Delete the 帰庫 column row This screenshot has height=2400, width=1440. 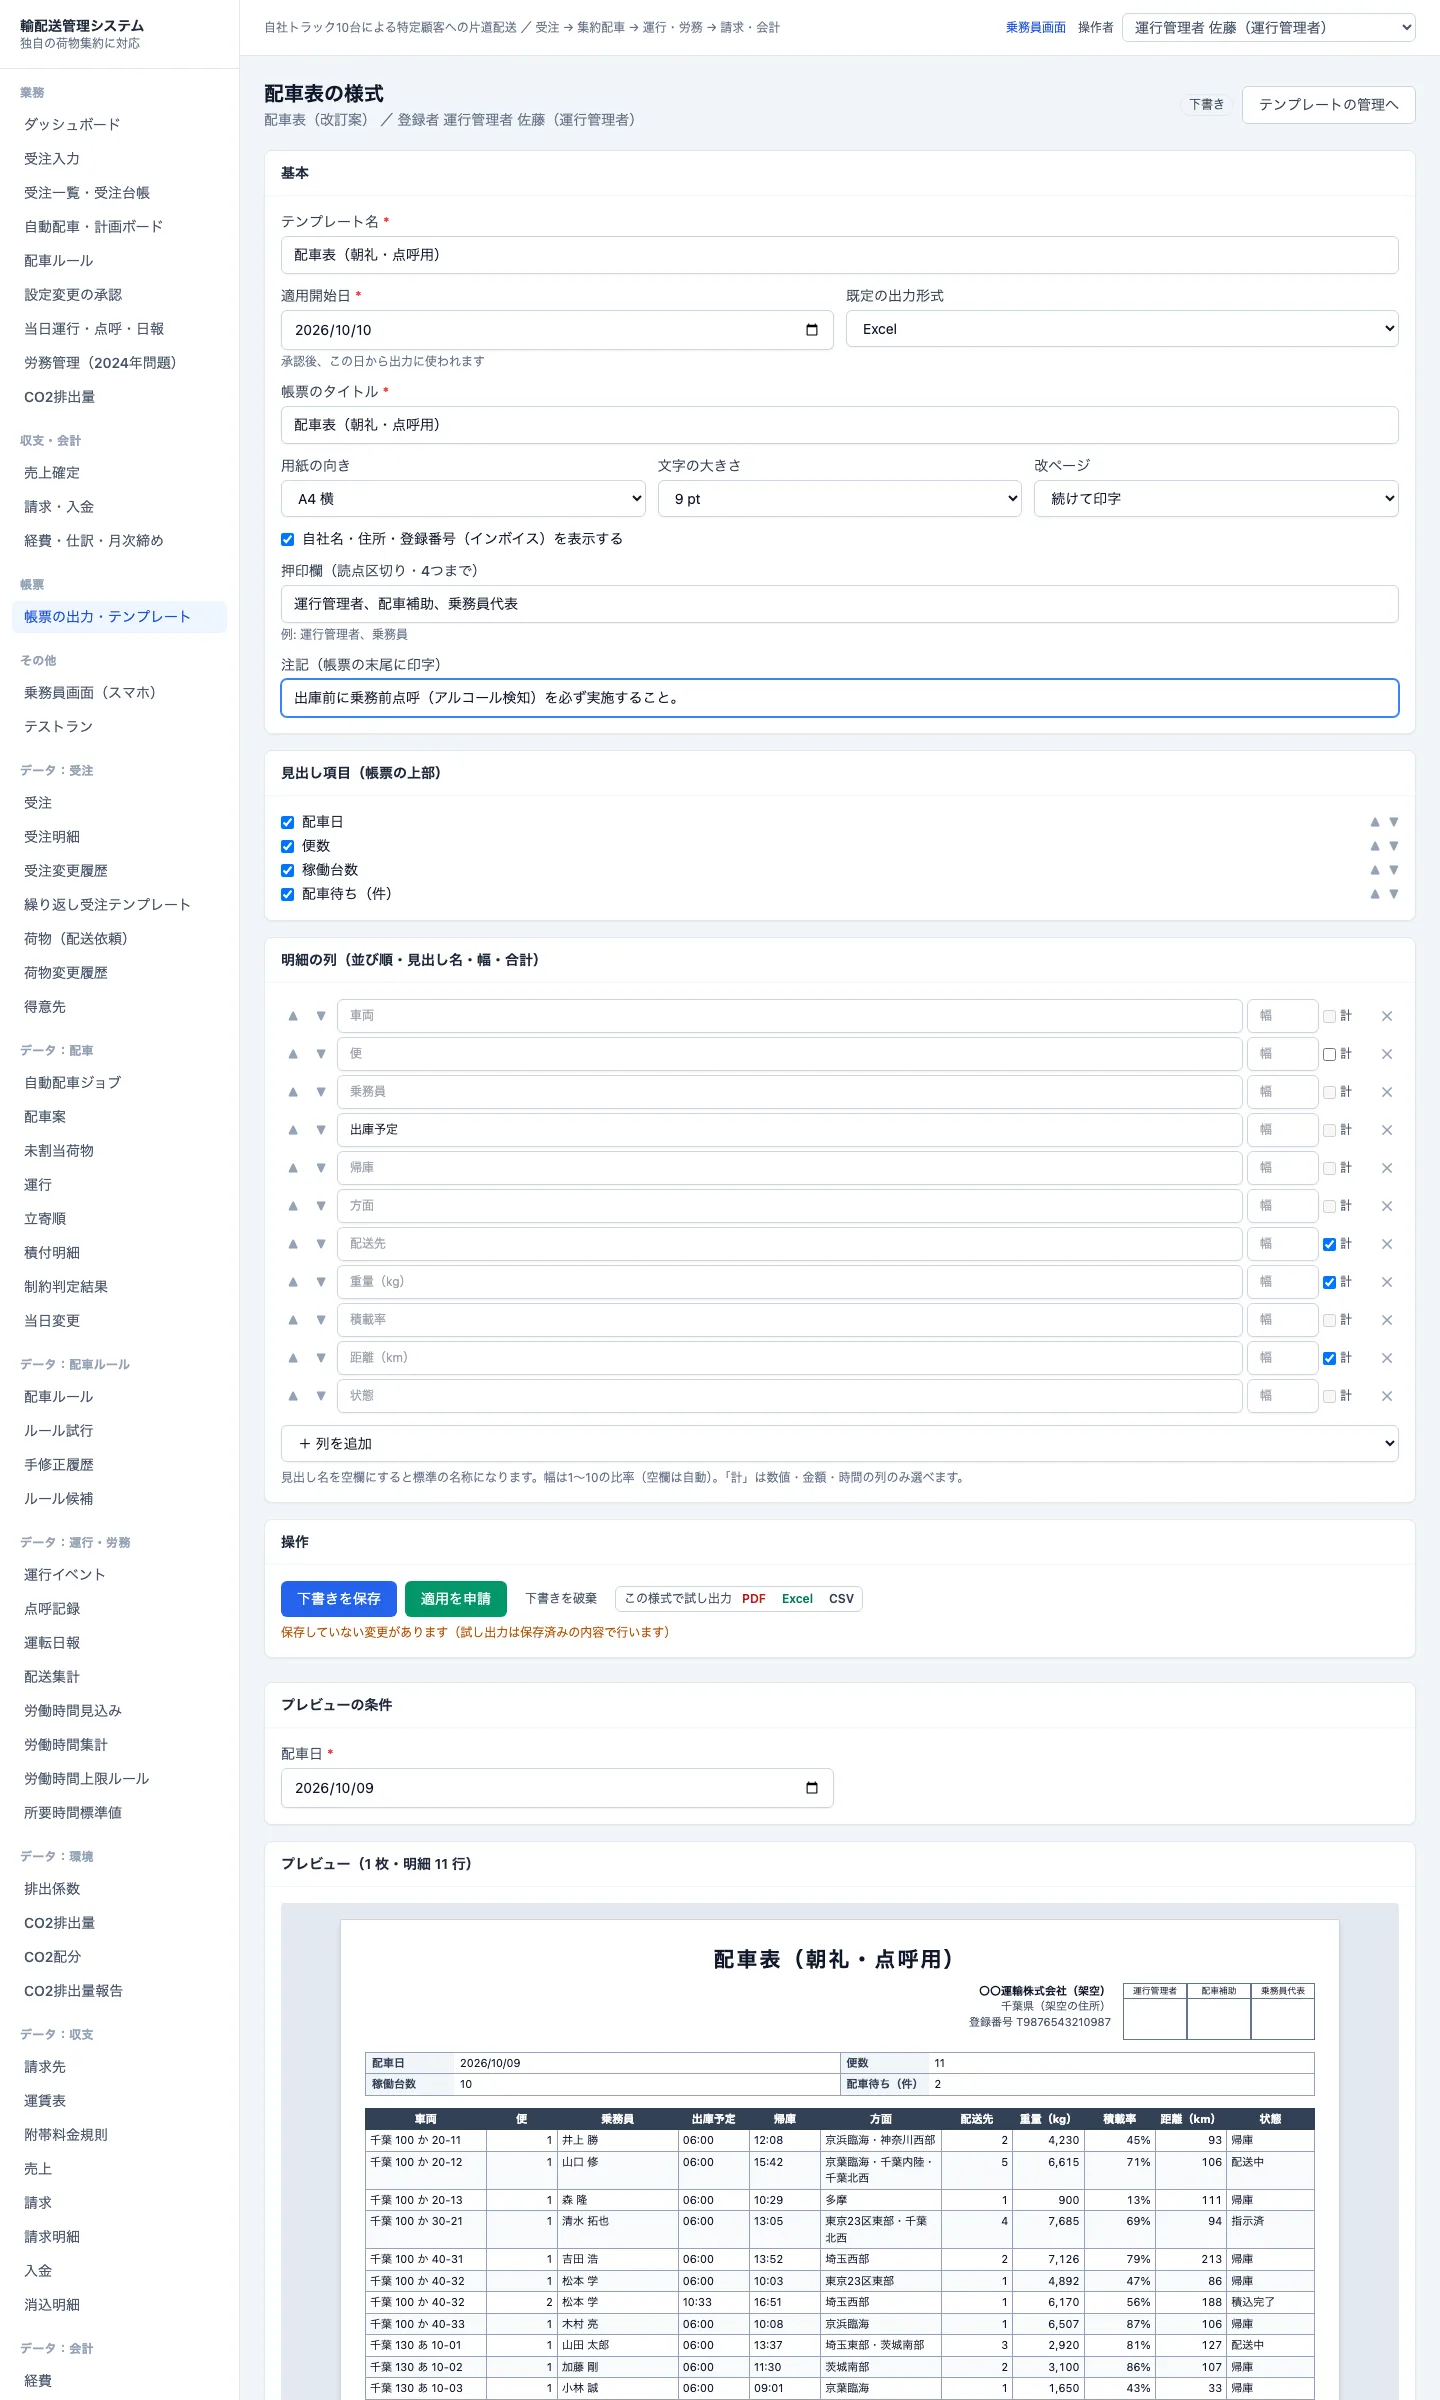(1387, 1168)
